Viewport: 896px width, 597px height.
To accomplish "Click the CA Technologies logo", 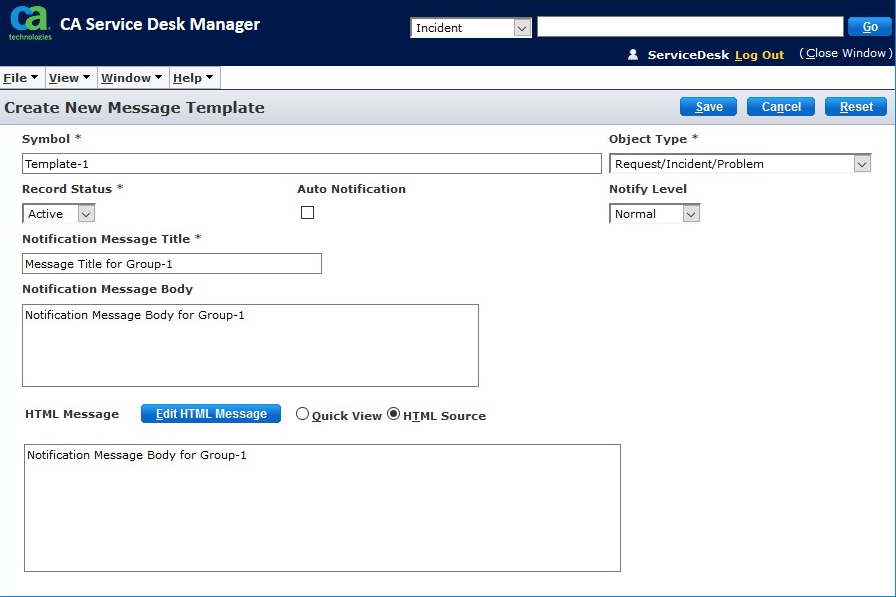I will [x=29, y=22].
